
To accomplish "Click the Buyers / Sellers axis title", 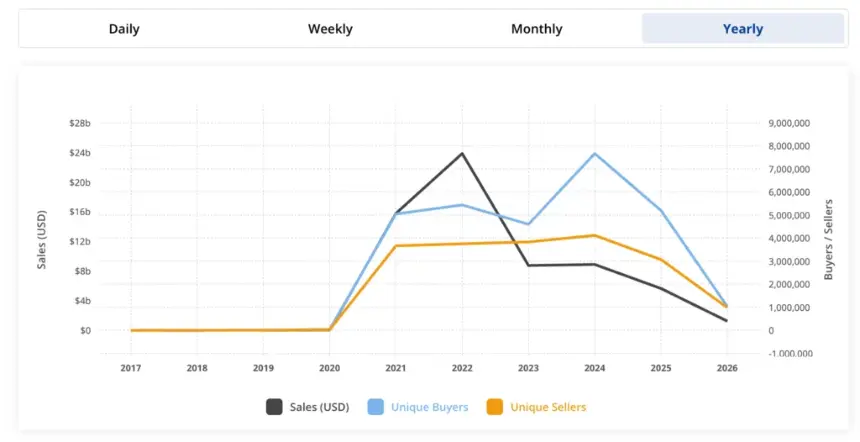I will [x=828, y=240].
